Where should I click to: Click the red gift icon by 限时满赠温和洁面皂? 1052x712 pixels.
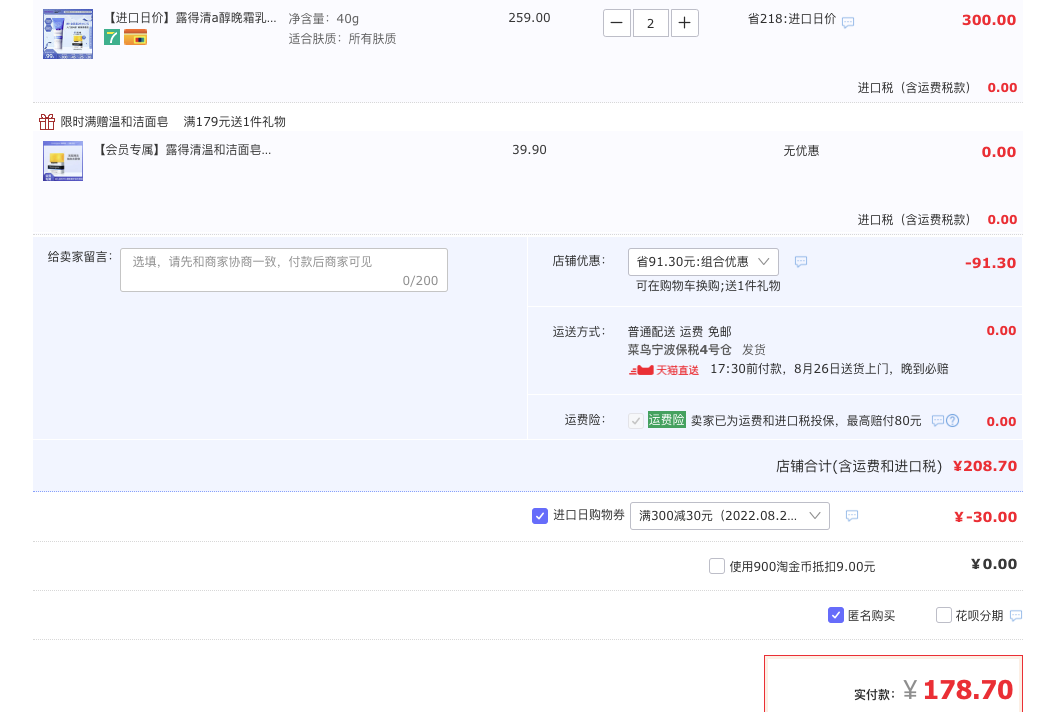point(47,121)
